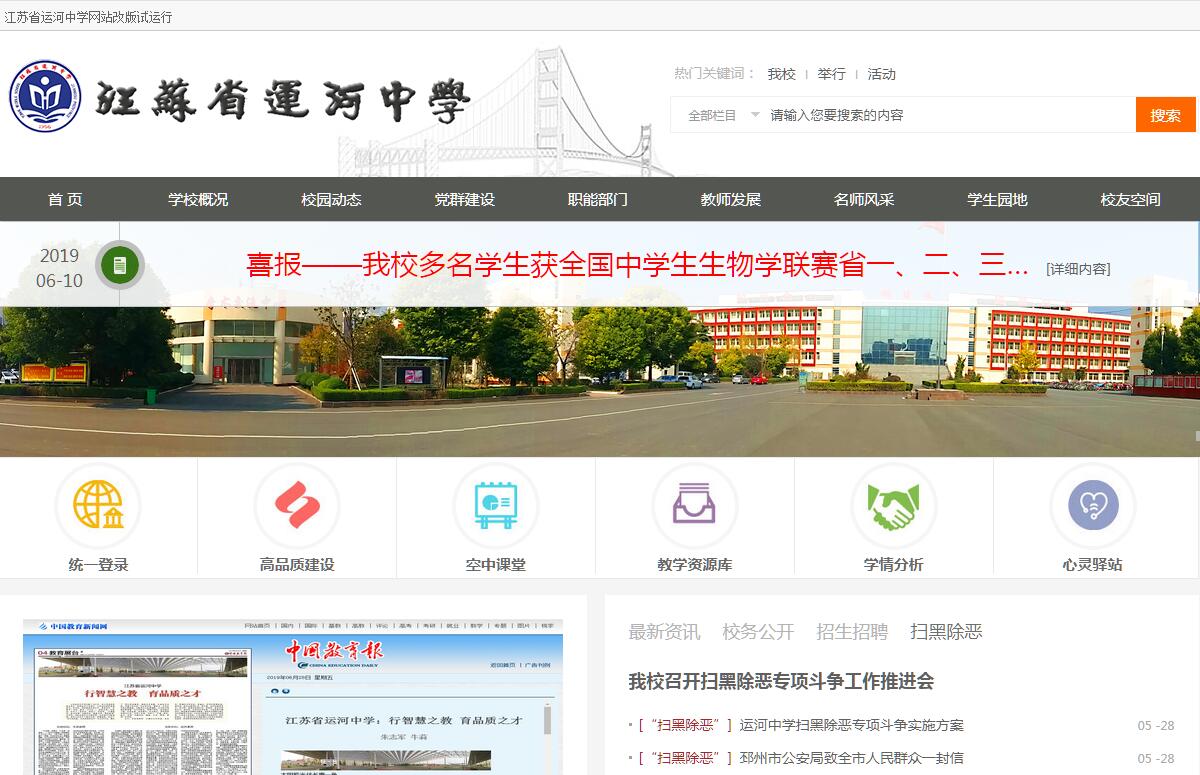Open the 运河中学扫黑除恶专项斗争实施方案 article
The height and width of the screenshot is (775, 1200).
click(851, 725)
